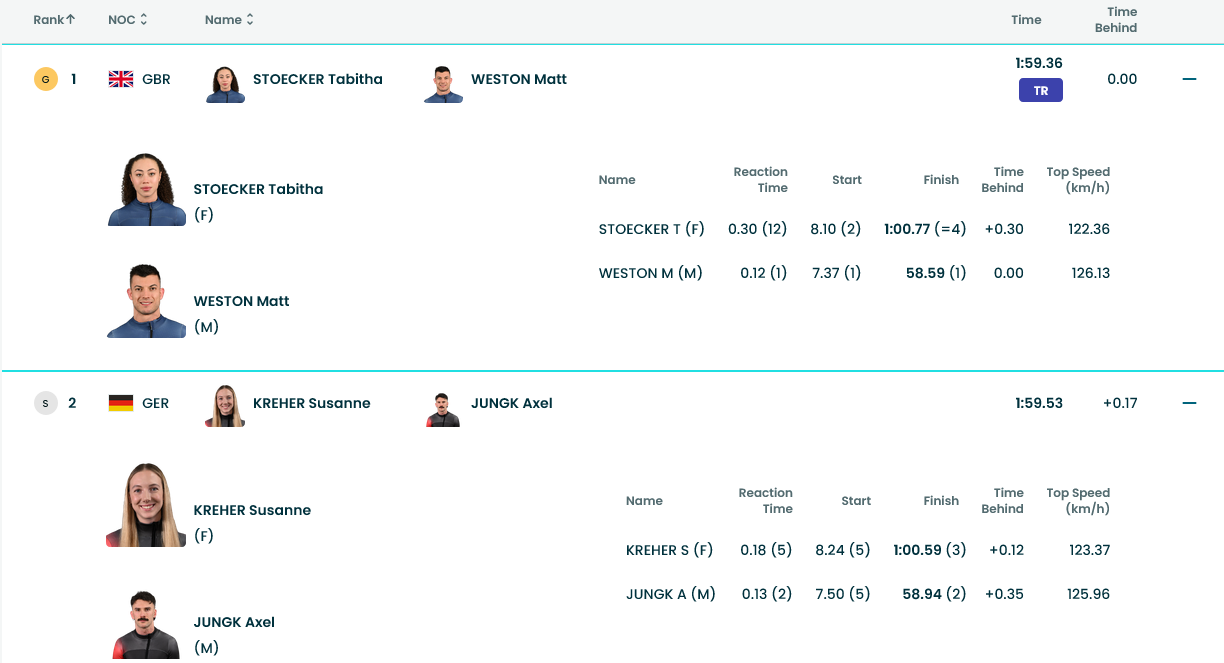The height and width of the screenshot is (663, 1224).
Task: Click the Time column header
Action: pyautogui.click(x=1026, y=20)
